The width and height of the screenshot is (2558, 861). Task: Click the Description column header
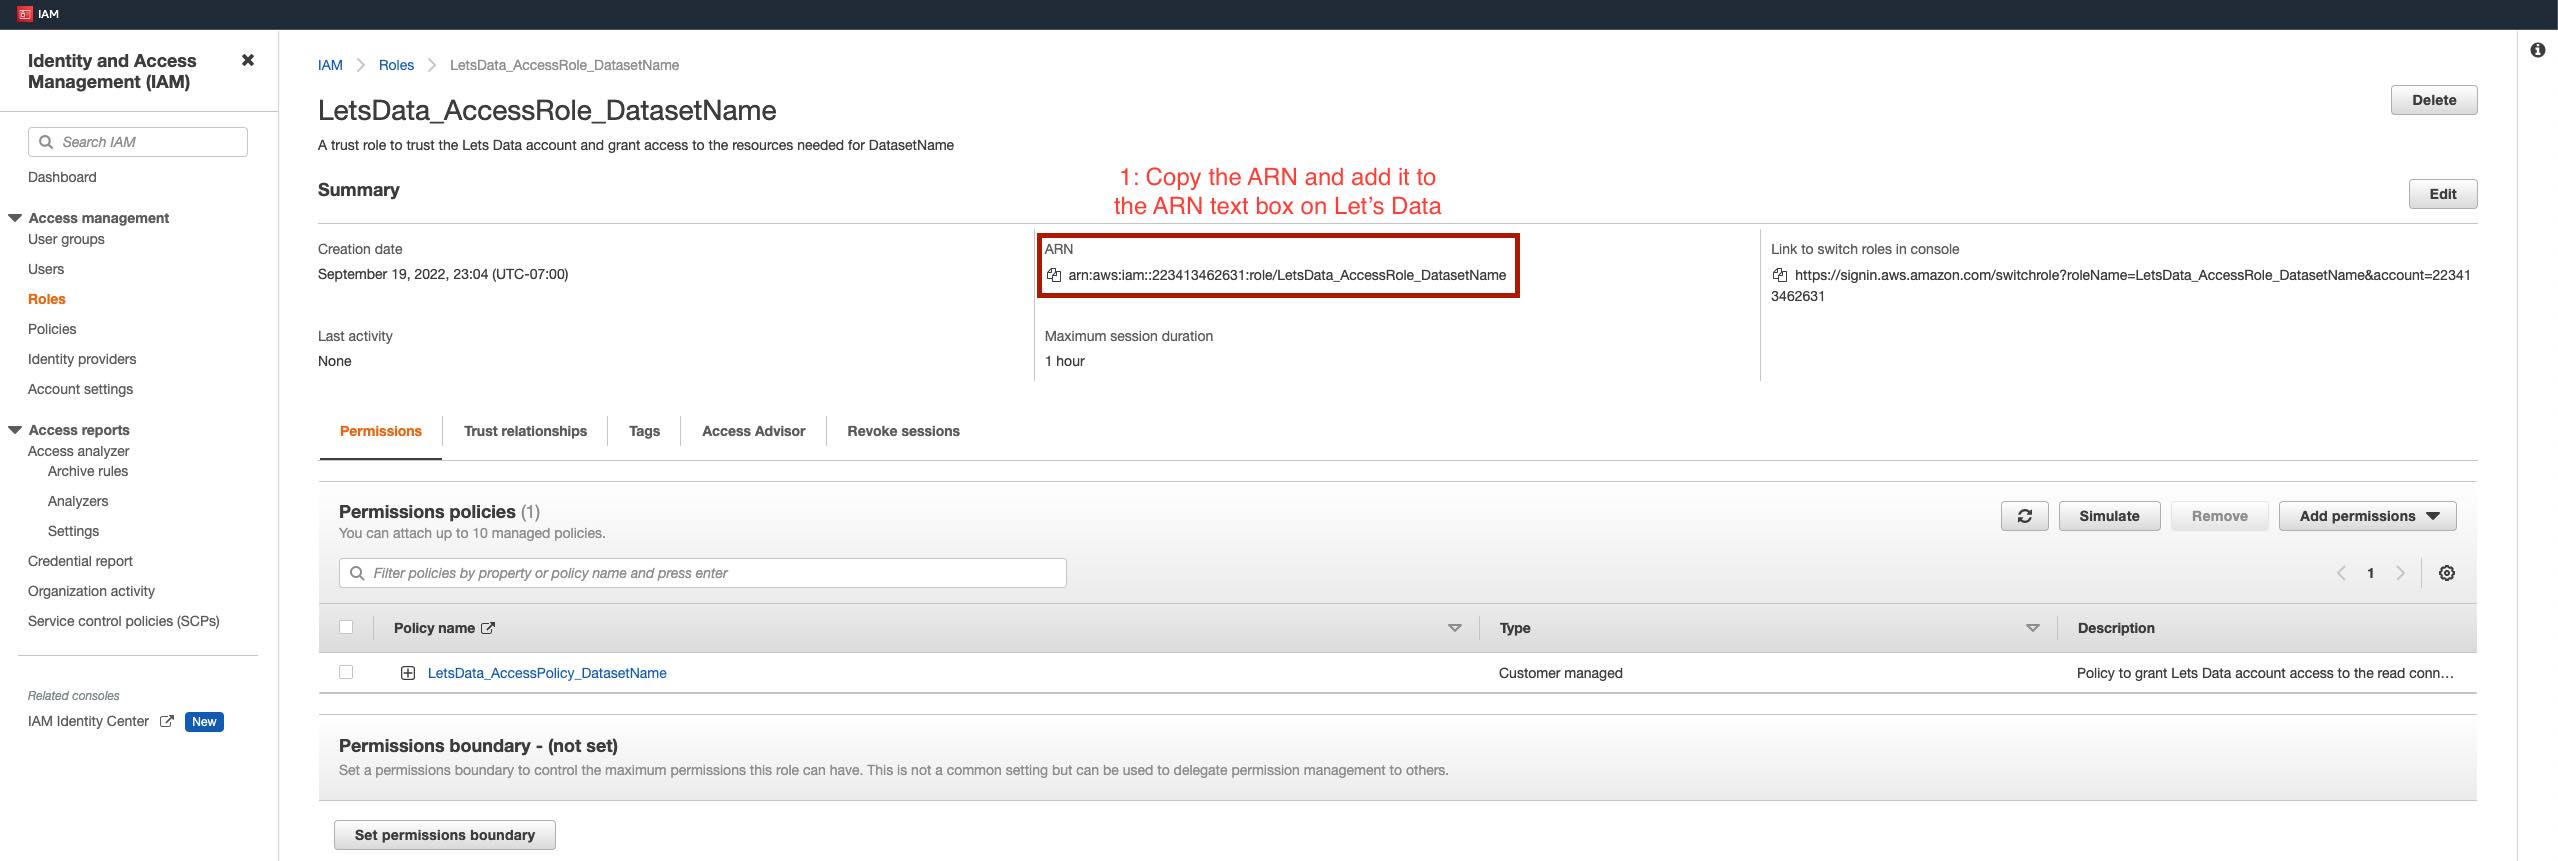[x=2116, y=628]
